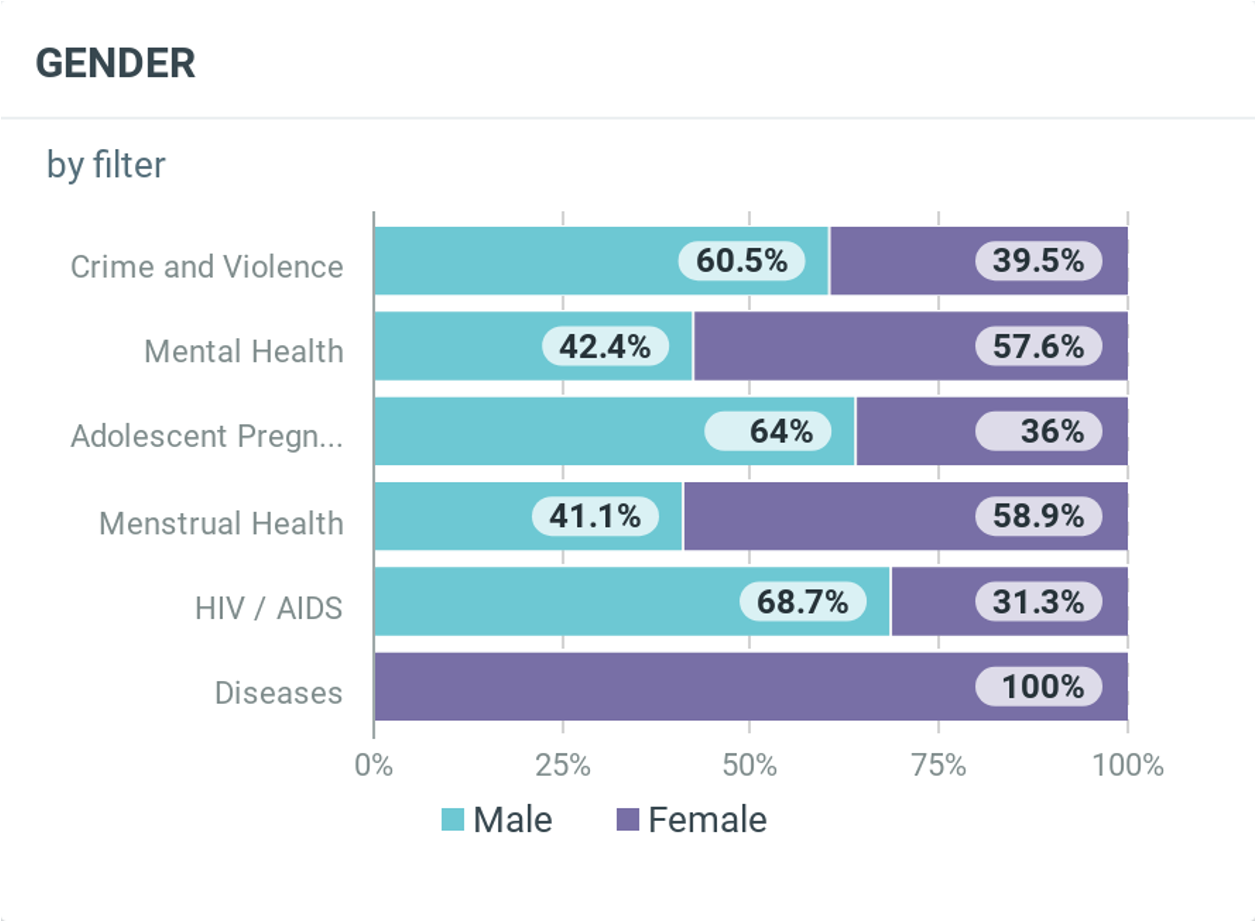
Task: Toggle the Male series legend label
Action: [x=512, y=820]
